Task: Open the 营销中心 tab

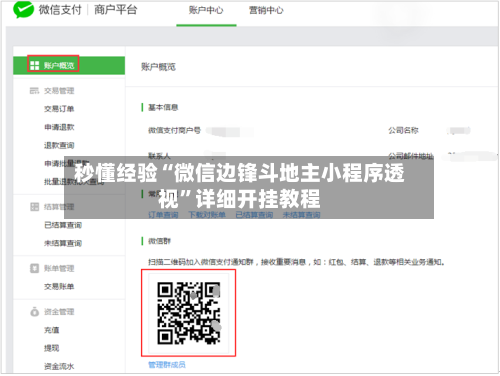Action: tap(266, 11)
